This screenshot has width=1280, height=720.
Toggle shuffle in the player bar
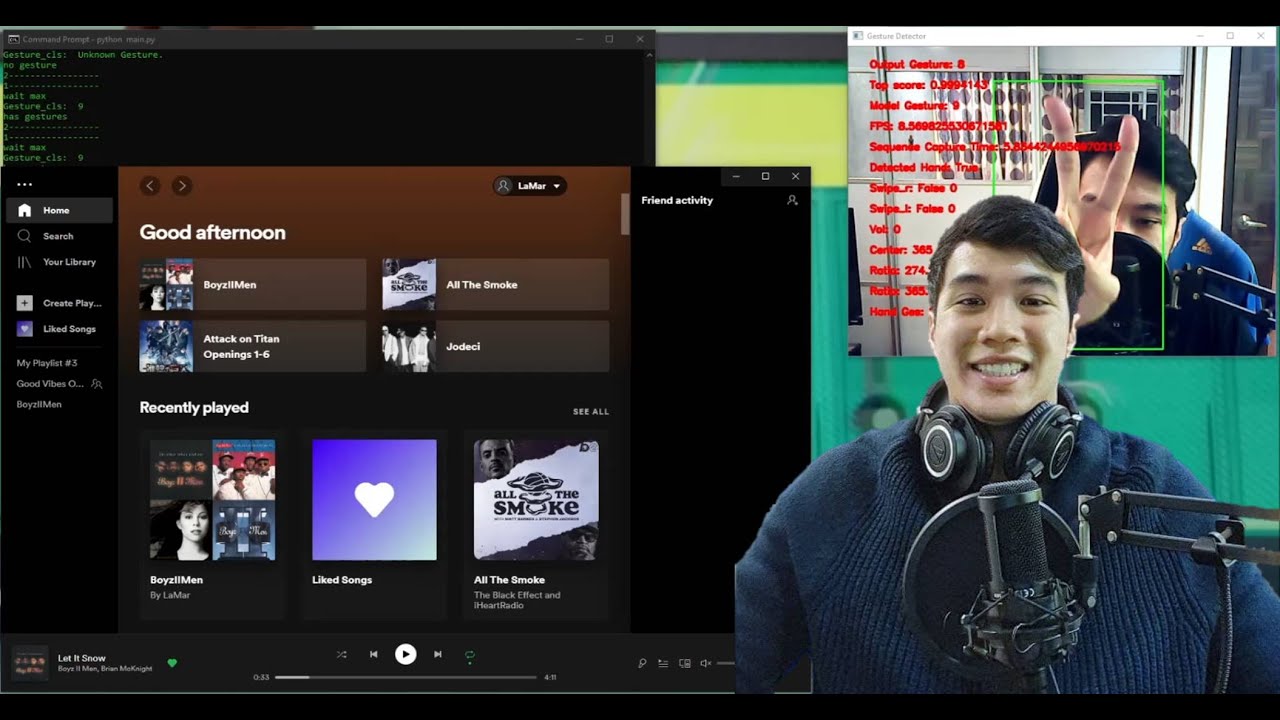341,654
